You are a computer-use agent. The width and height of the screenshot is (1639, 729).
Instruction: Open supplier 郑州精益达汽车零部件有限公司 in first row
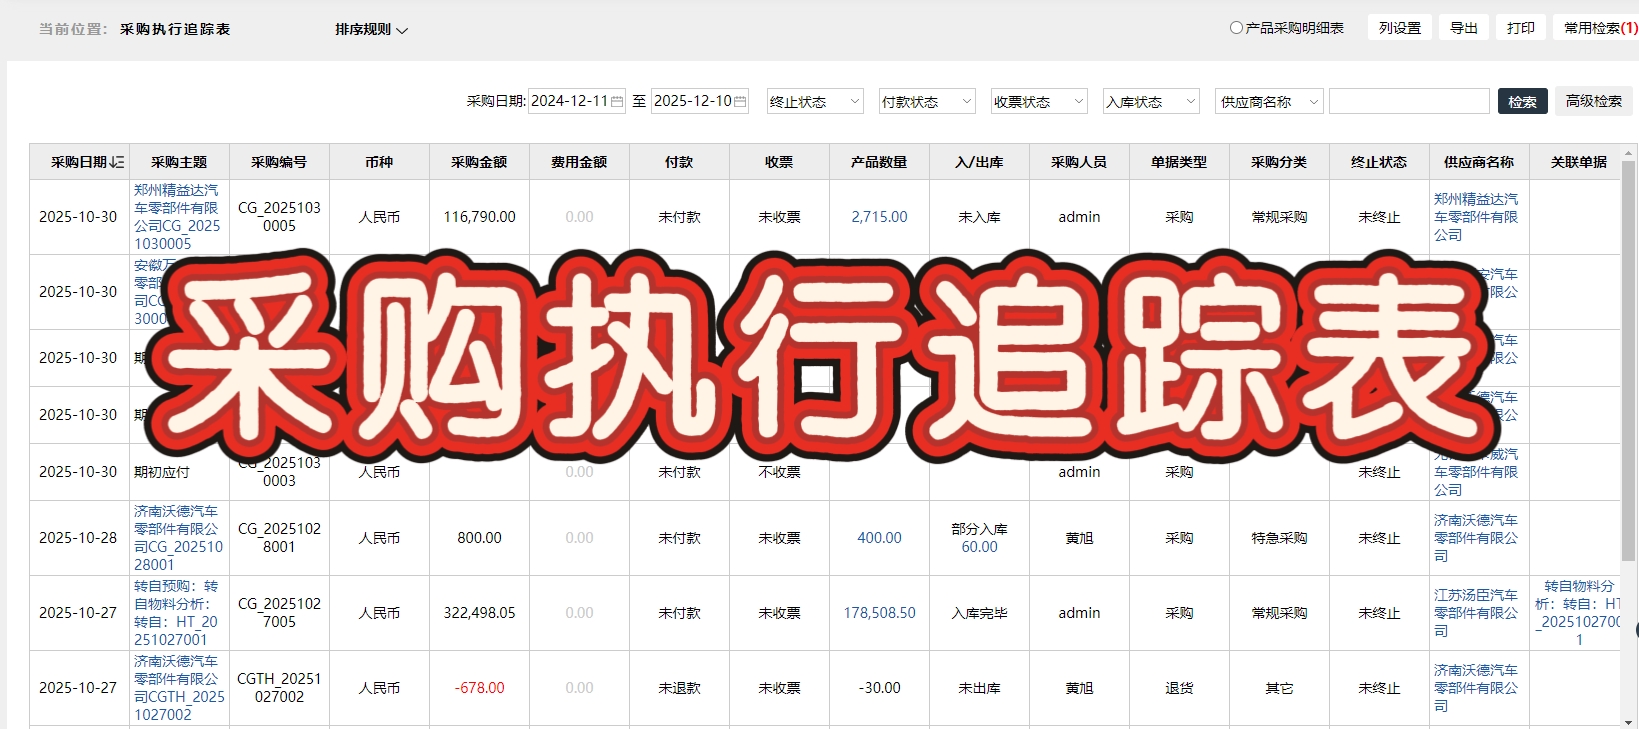1476,217
